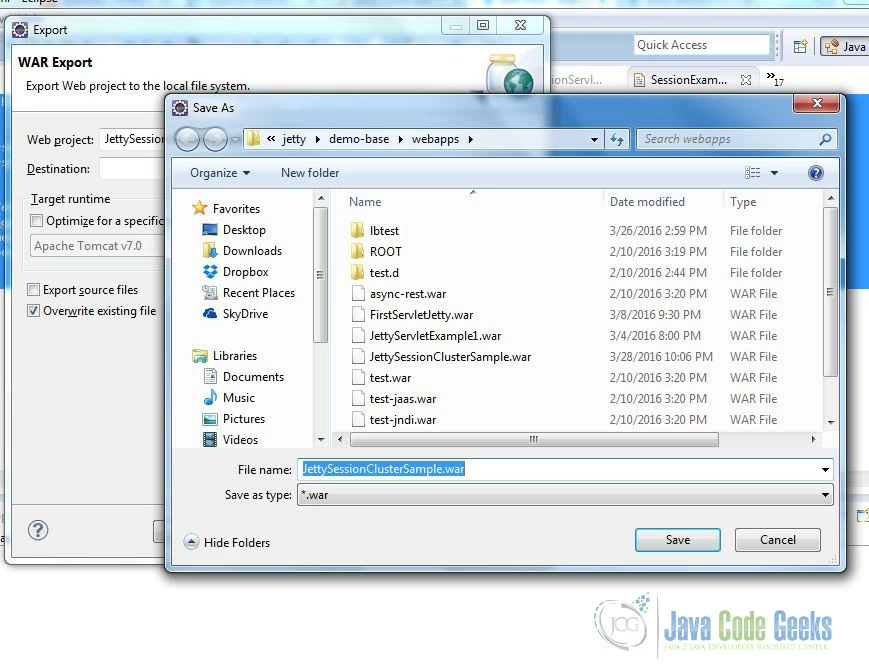Sort files by Date modified column header

pos(647,202)
